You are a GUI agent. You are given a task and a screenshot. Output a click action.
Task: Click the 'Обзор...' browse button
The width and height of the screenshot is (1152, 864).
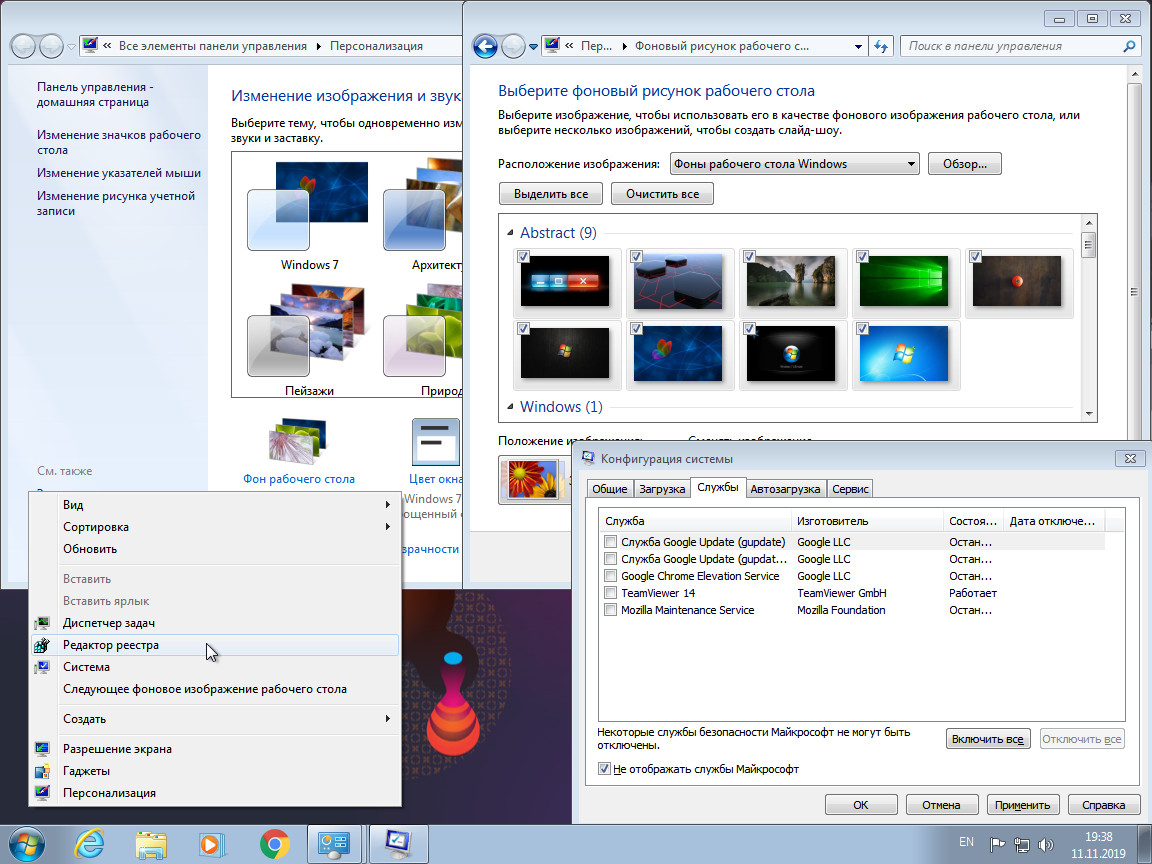coord(964,164)
